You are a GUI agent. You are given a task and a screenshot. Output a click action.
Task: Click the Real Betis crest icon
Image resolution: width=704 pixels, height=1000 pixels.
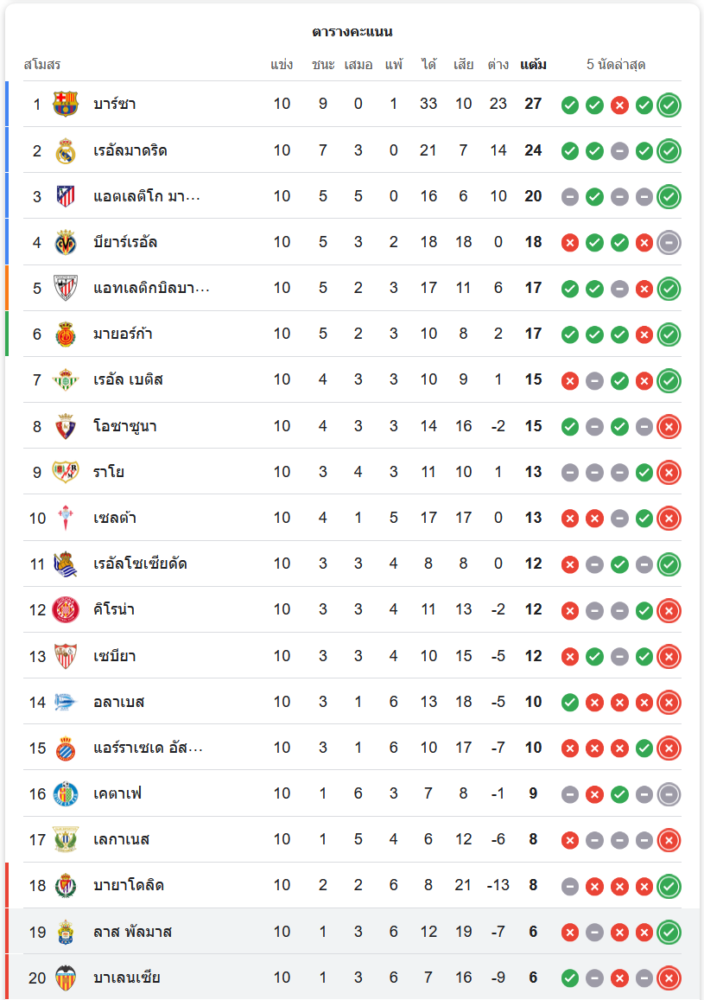pos(66,380)
